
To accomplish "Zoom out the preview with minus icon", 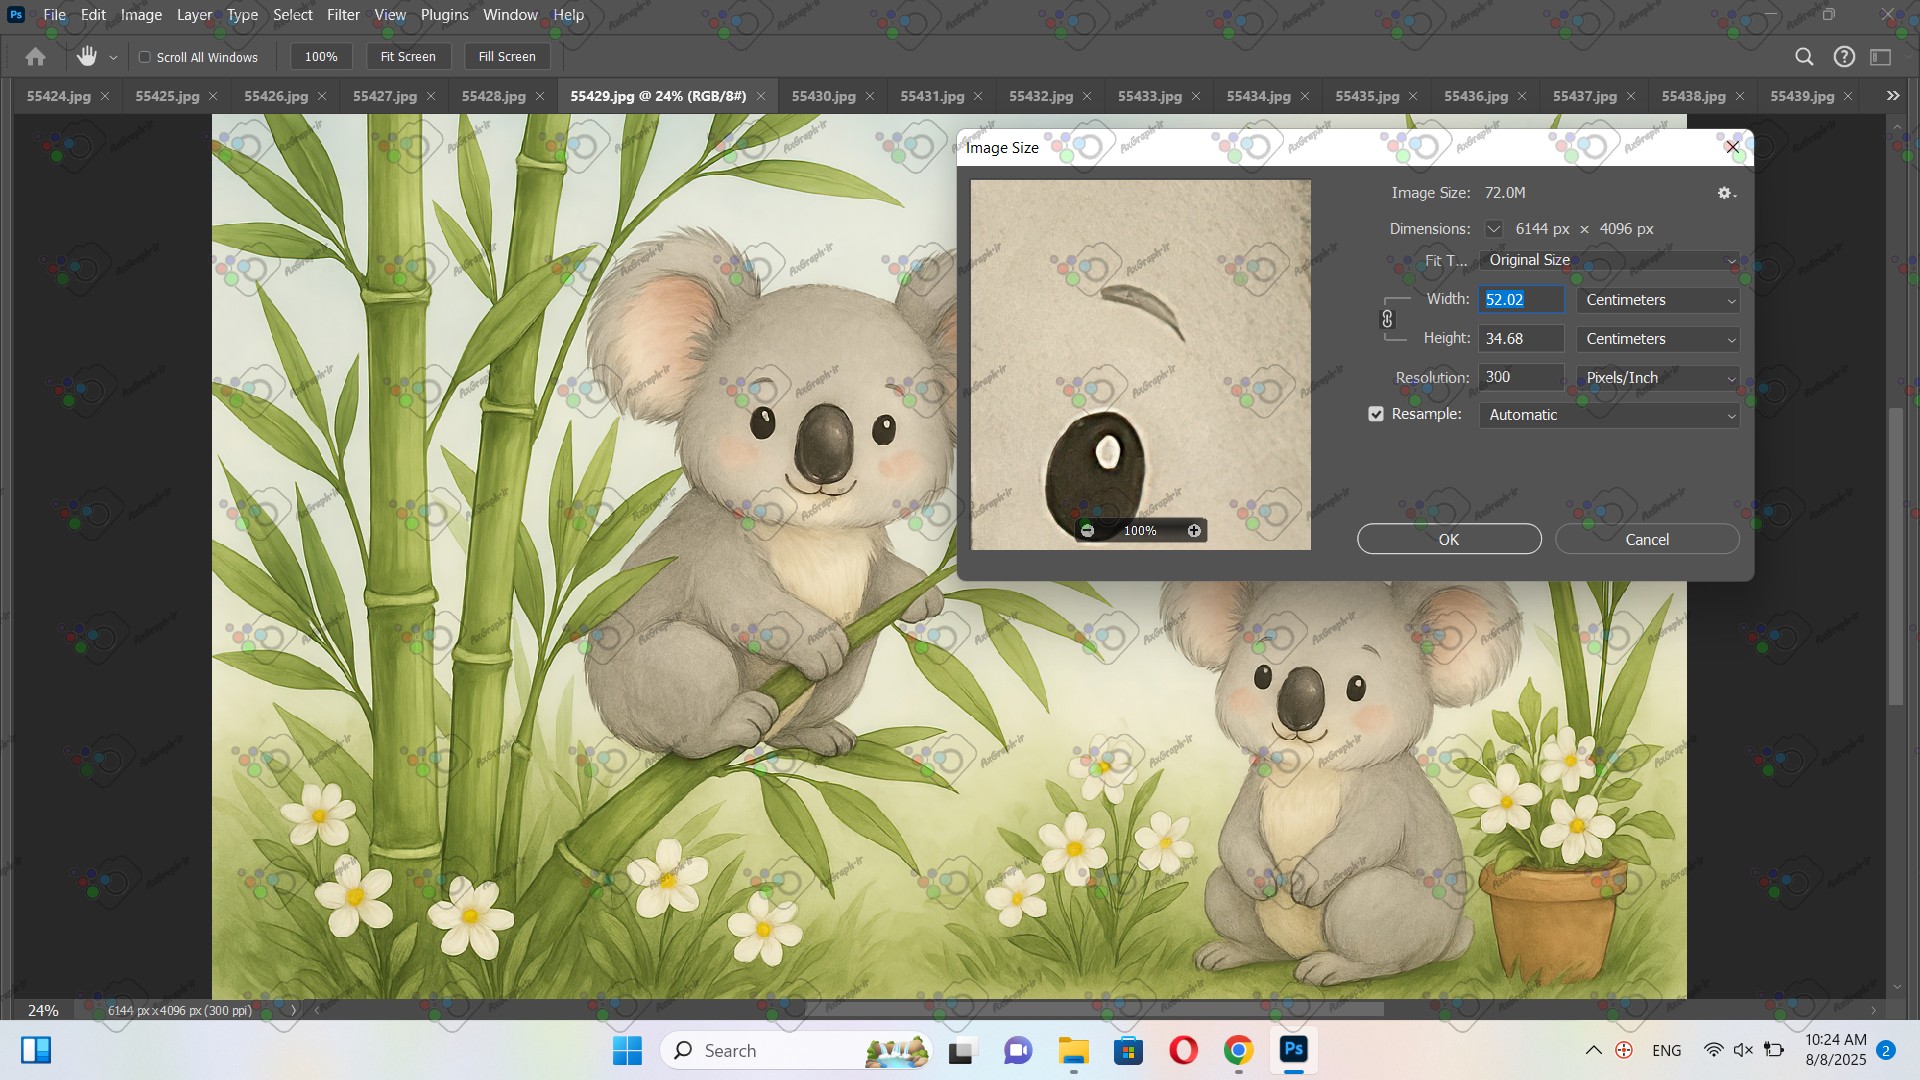I will (1087, 531).
